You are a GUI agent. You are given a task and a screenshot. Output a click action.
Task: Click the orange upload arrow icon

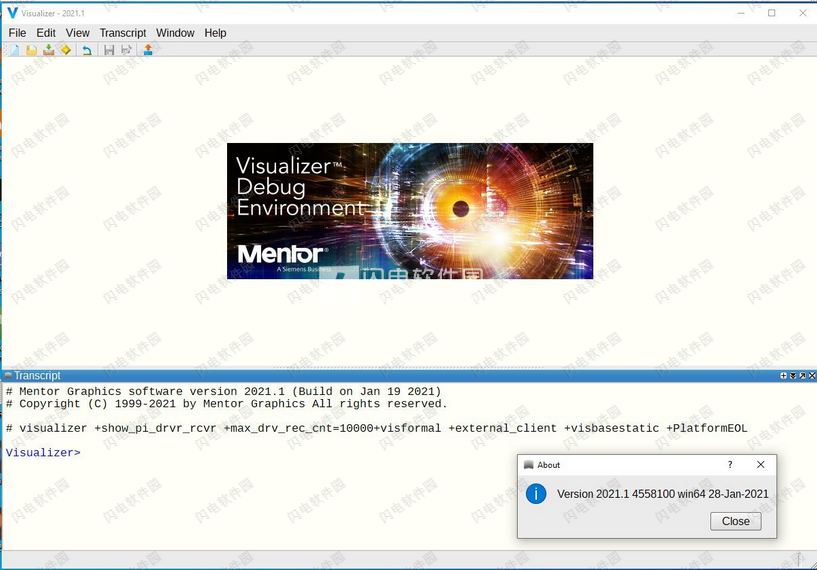(x=148, y=50)
